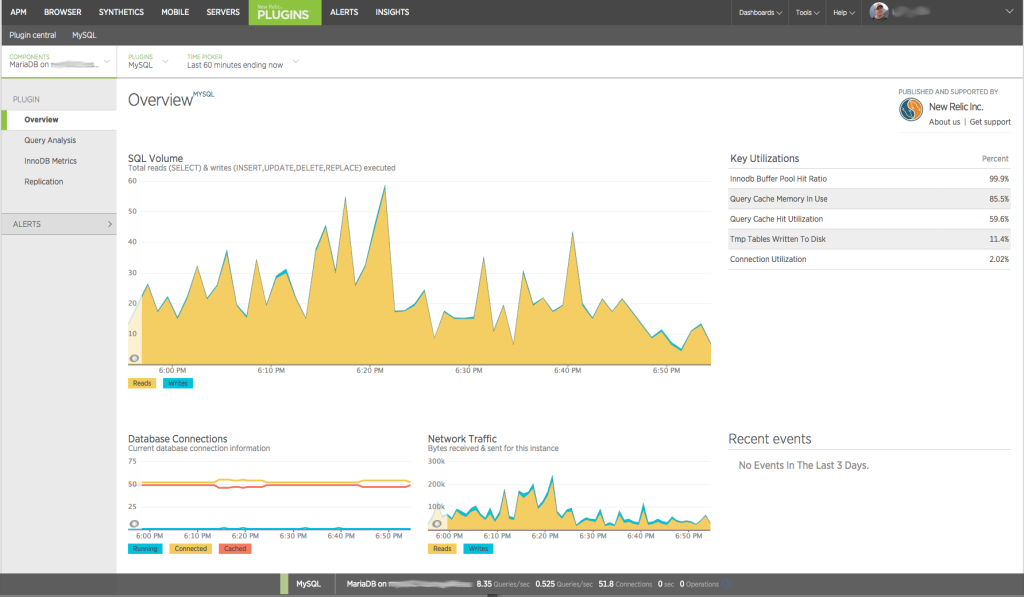The image size is (1024, 597).
Task: Open InnoDB Metrics in the sidebar
Action: pos(50,161)
